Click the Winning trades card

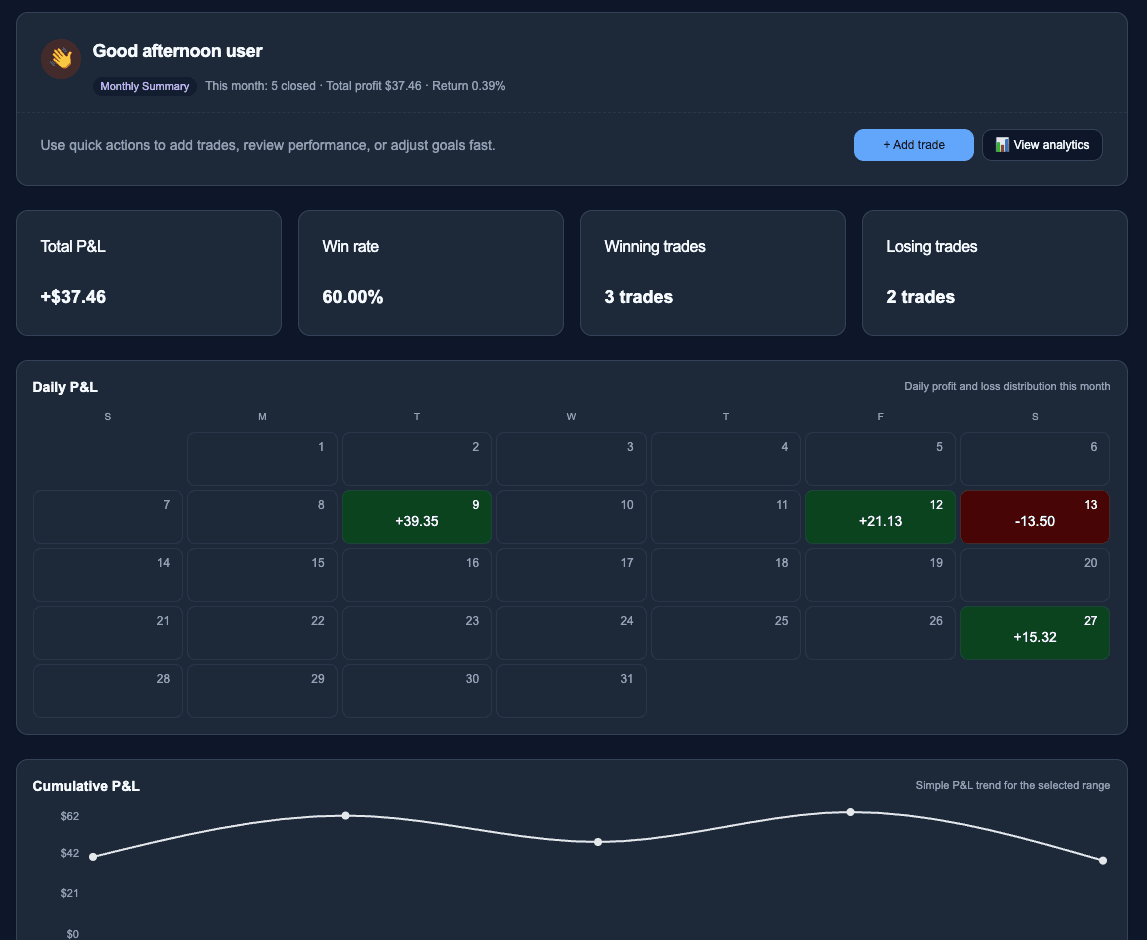(x=712, y=272)
